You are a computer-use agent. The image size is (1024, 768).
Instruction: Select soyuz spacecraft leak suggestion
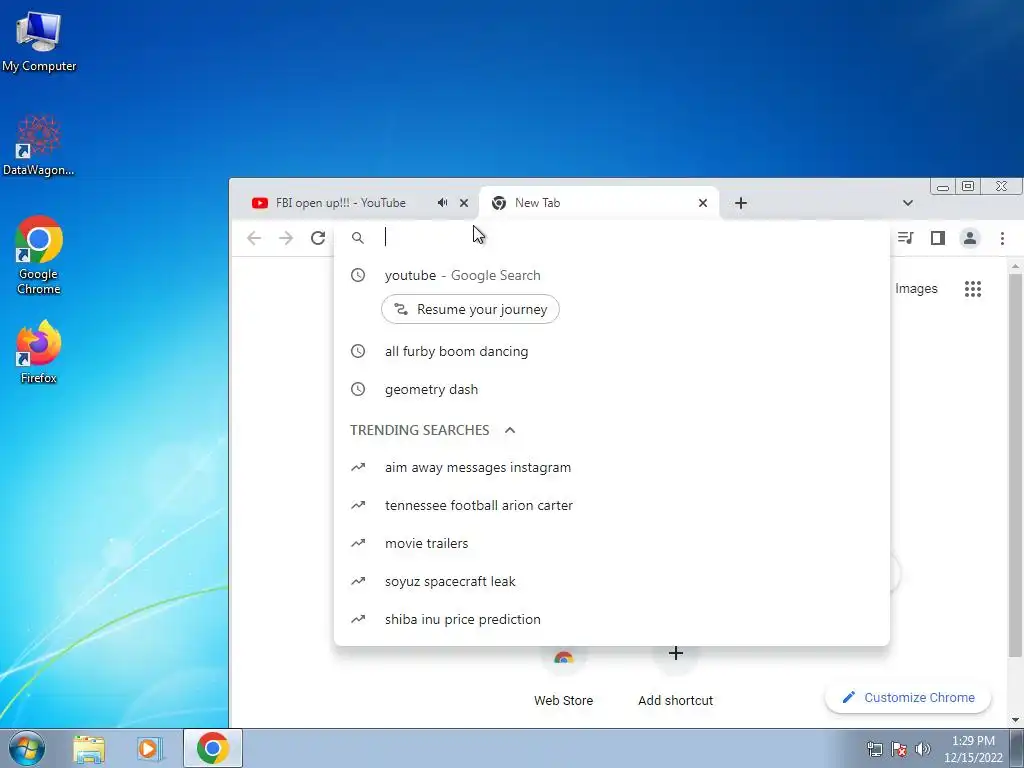pyautogui.click(x=612, y=581)
